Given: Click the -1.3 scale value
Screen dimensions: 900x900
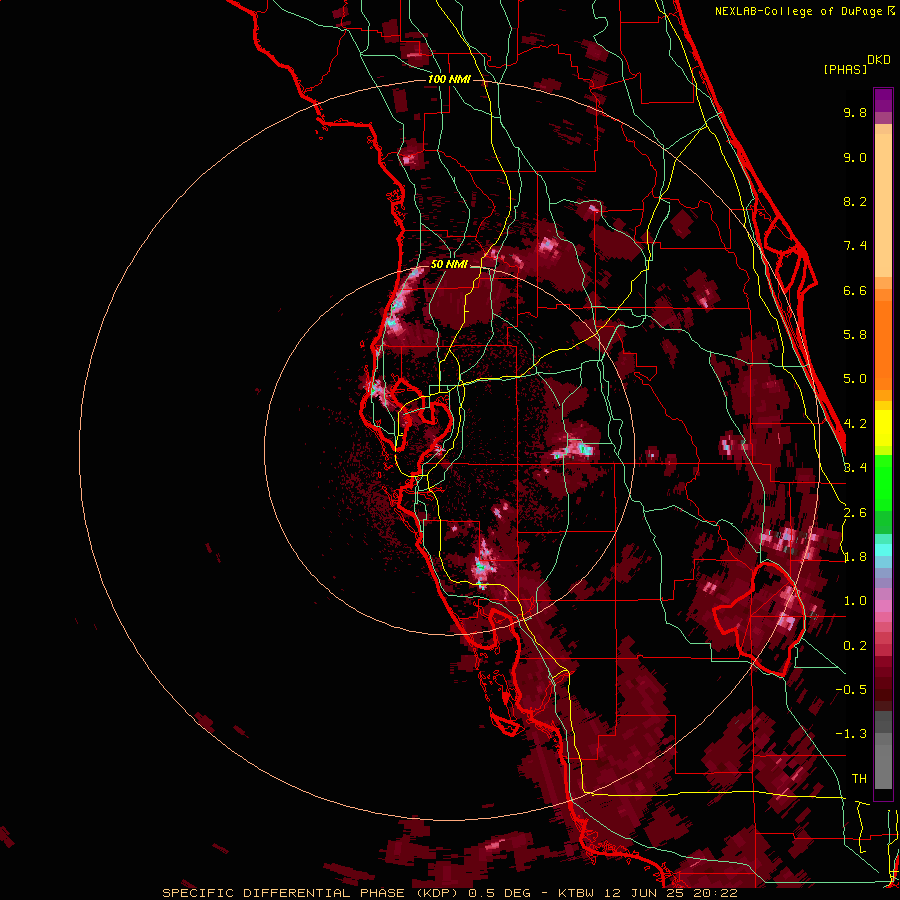Looking at the screenshot, I should [851, 734].
